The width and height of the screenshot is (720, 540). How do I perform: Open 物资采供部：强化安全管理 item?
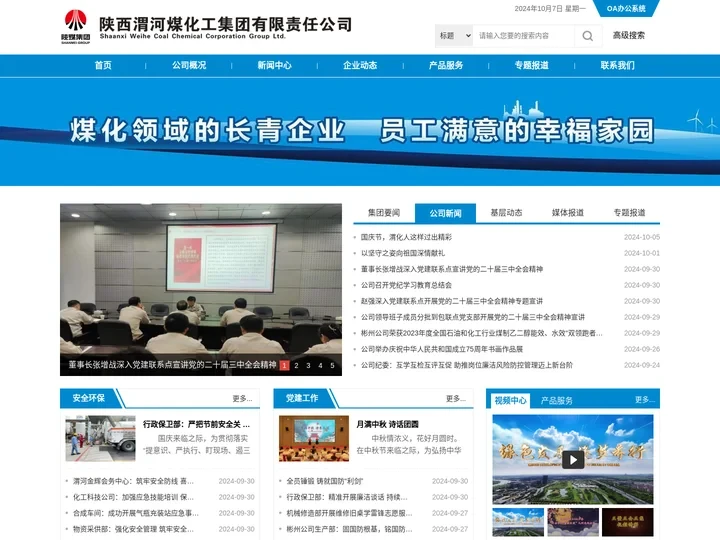point(133,529)
